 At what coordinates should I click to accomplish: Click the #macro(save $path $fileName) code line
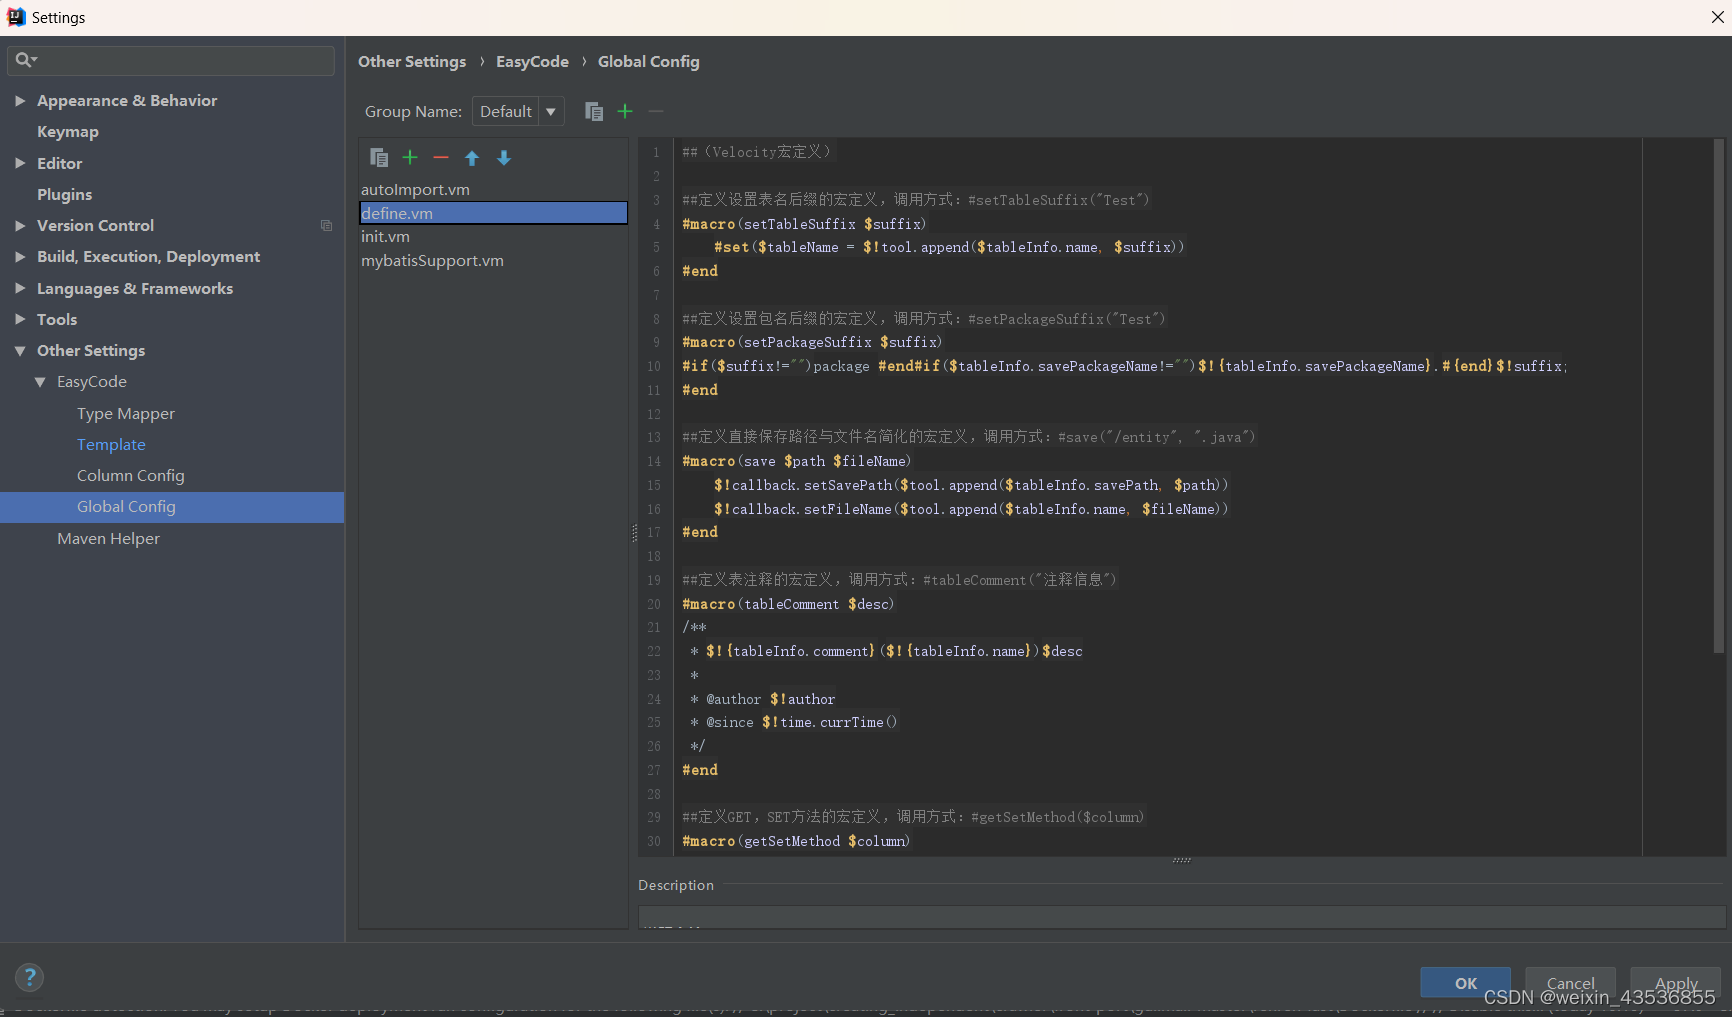pyautogui.click(x=796, y=461)
